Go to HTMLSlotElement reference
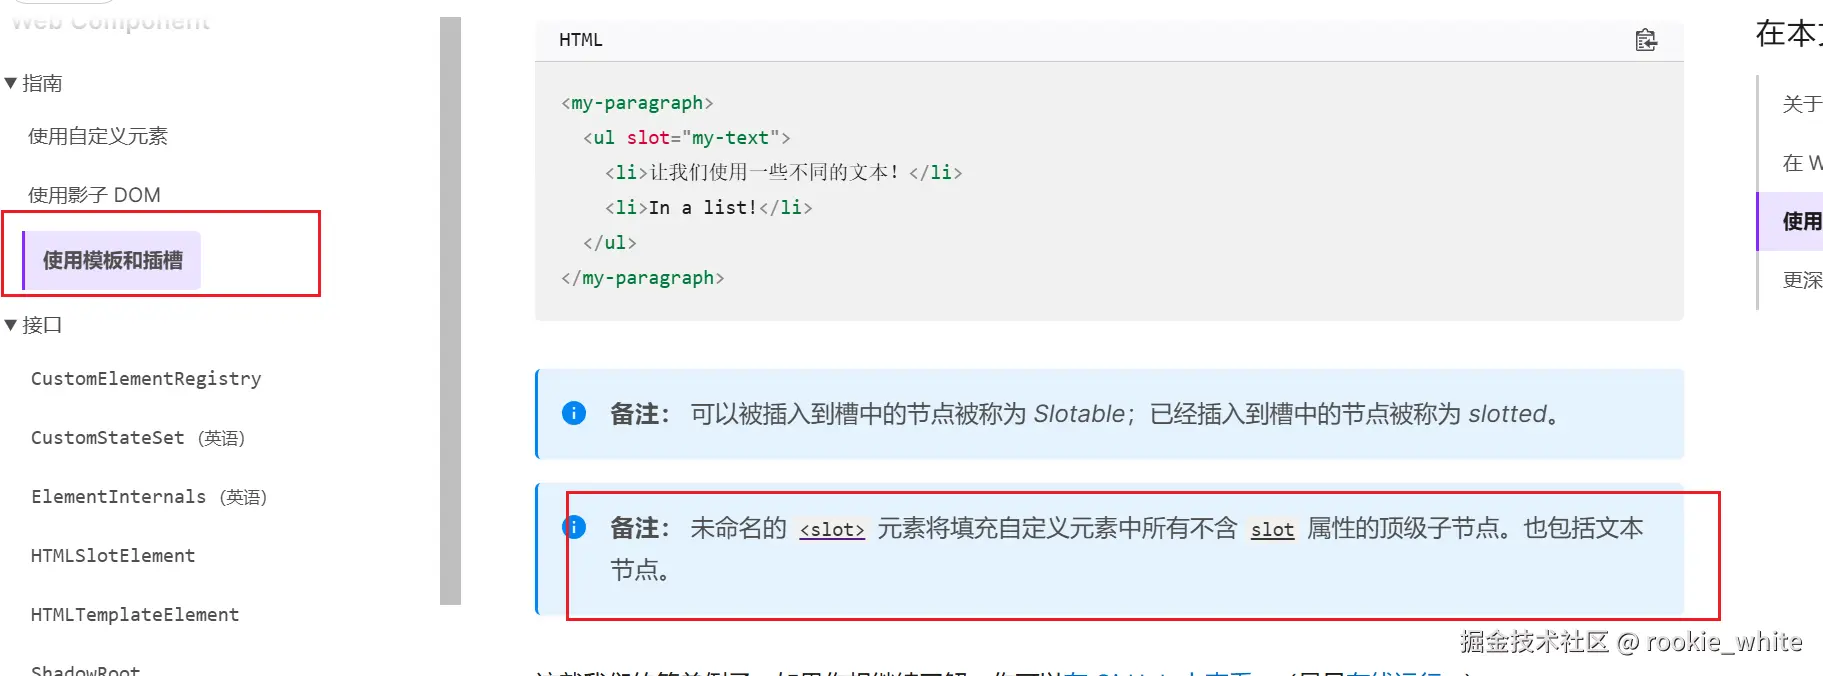 (x=113, y=556)
